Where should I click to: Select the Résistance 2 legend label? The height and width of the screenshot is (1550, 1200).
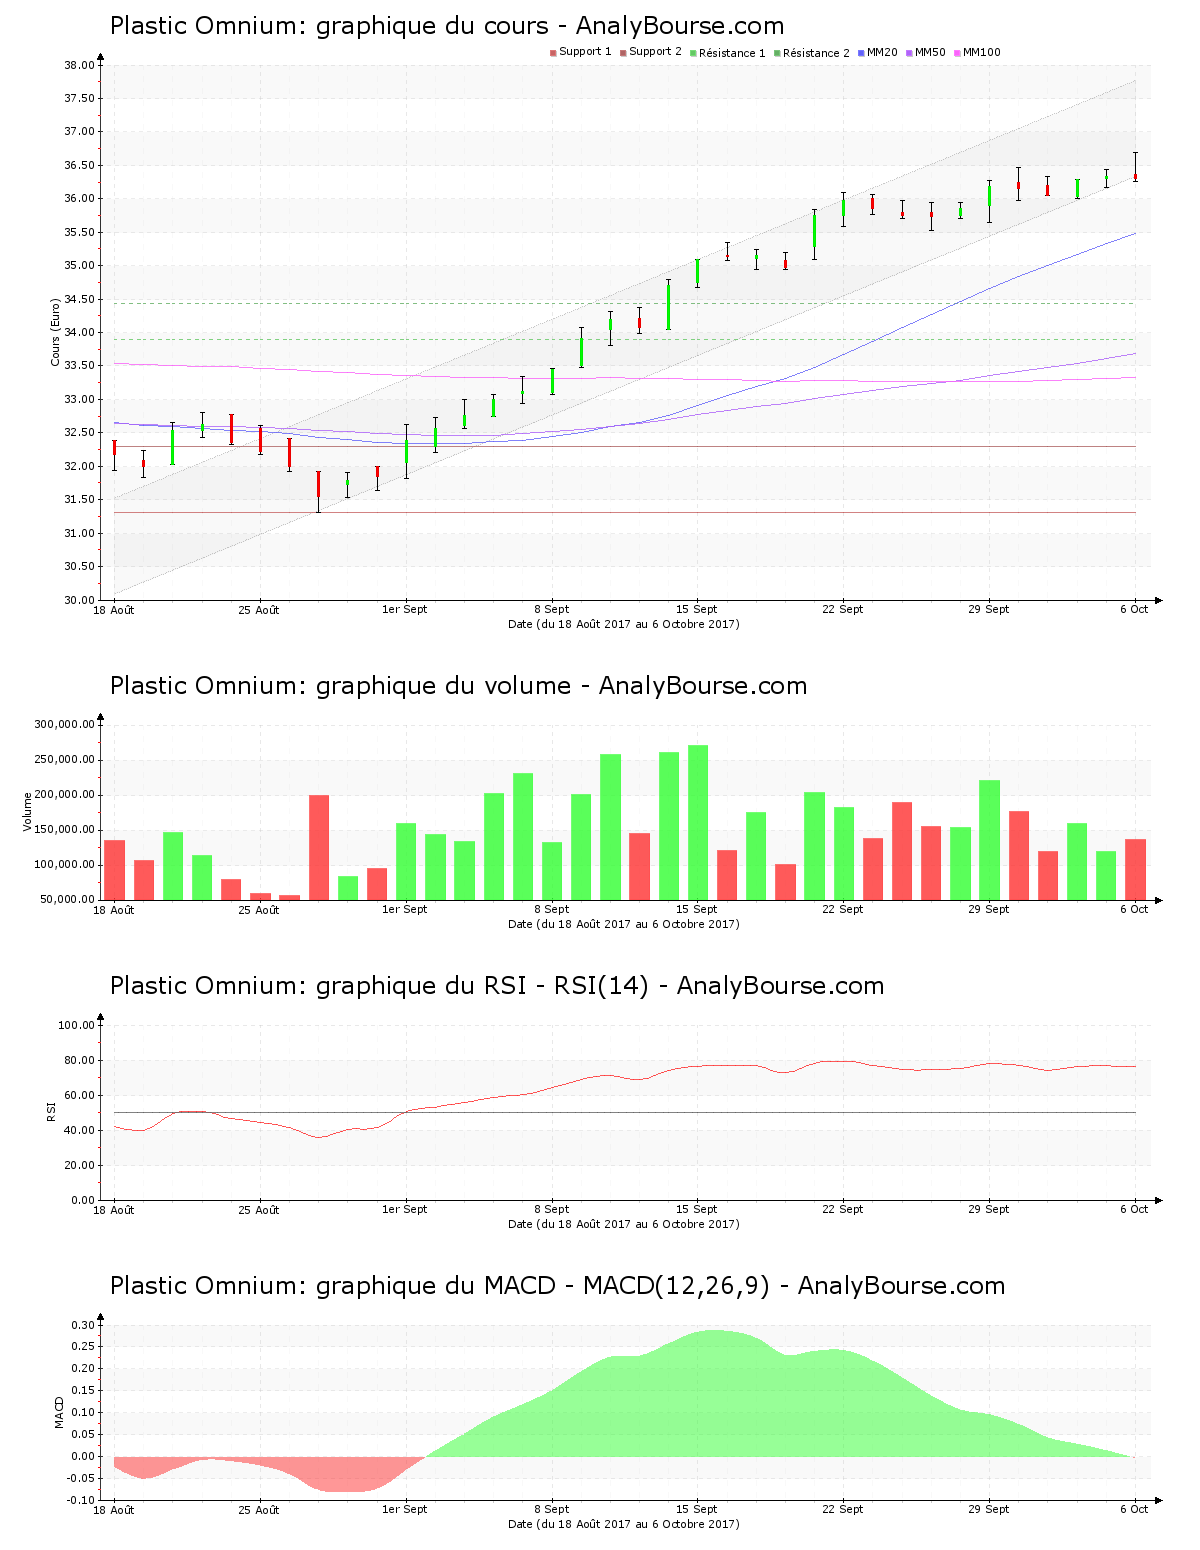(x=816, y=53)
